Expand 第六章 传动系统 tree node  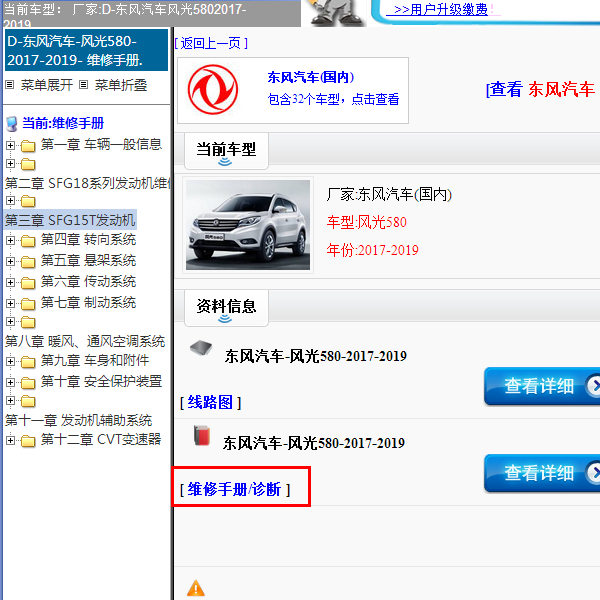[x=10, y=282]
